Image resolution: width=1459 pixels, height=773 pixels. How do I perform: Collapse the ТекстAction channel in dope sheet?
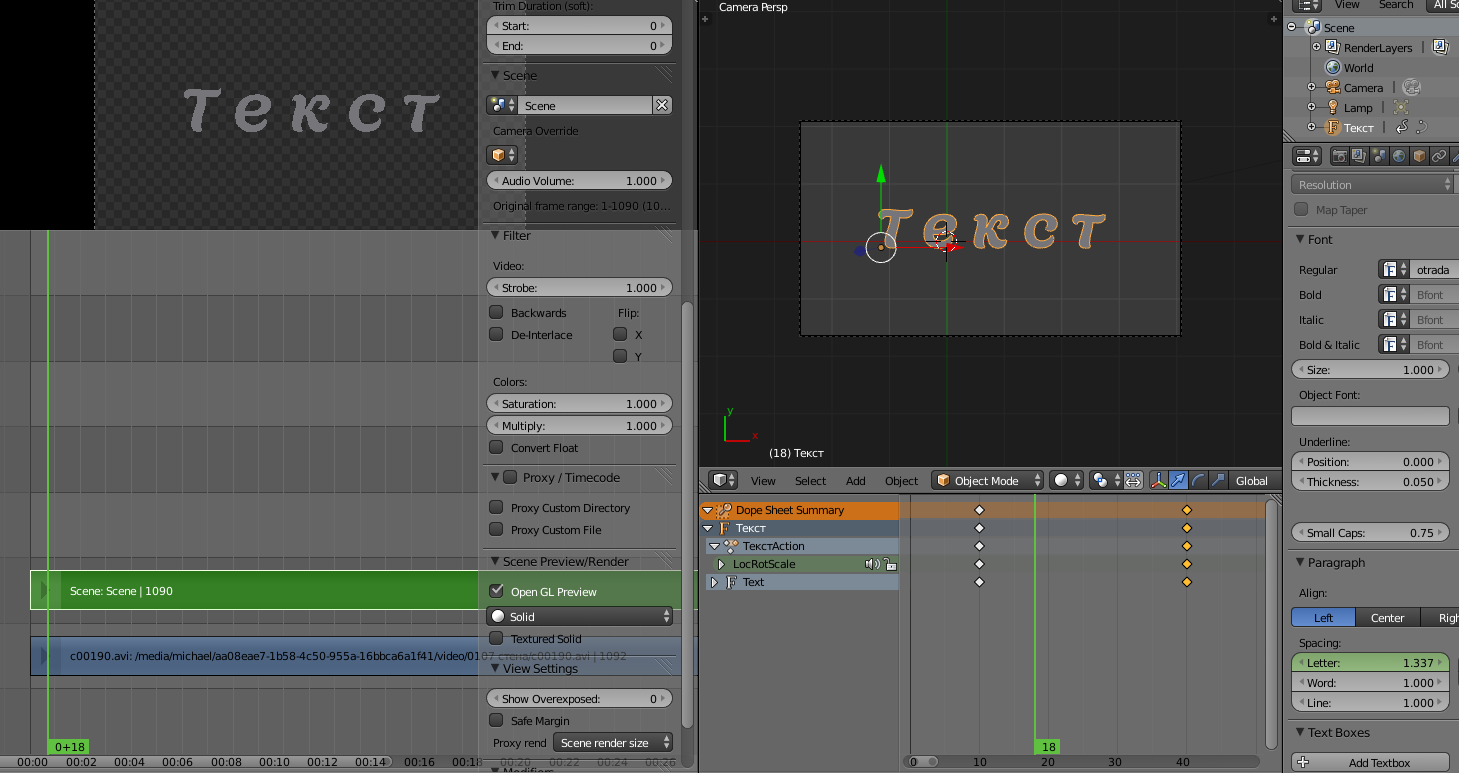(x=713, y=546)
